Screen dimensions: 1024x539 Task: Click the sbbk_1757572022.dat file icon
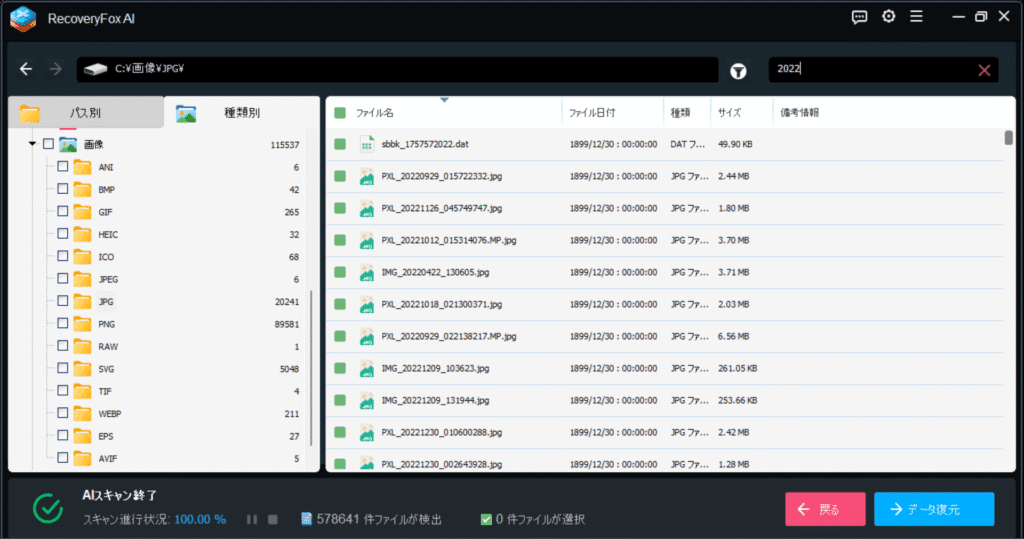367,144
